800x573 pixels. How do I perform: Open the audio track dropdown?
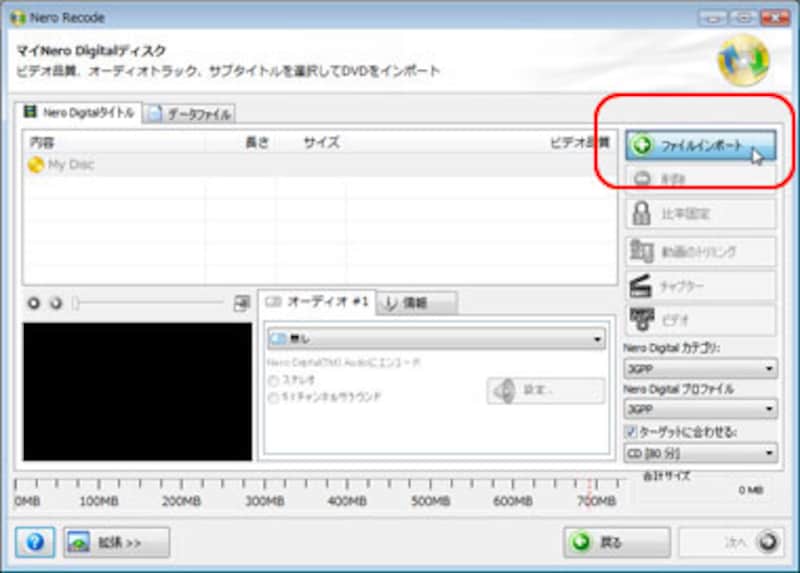(437, 339)
